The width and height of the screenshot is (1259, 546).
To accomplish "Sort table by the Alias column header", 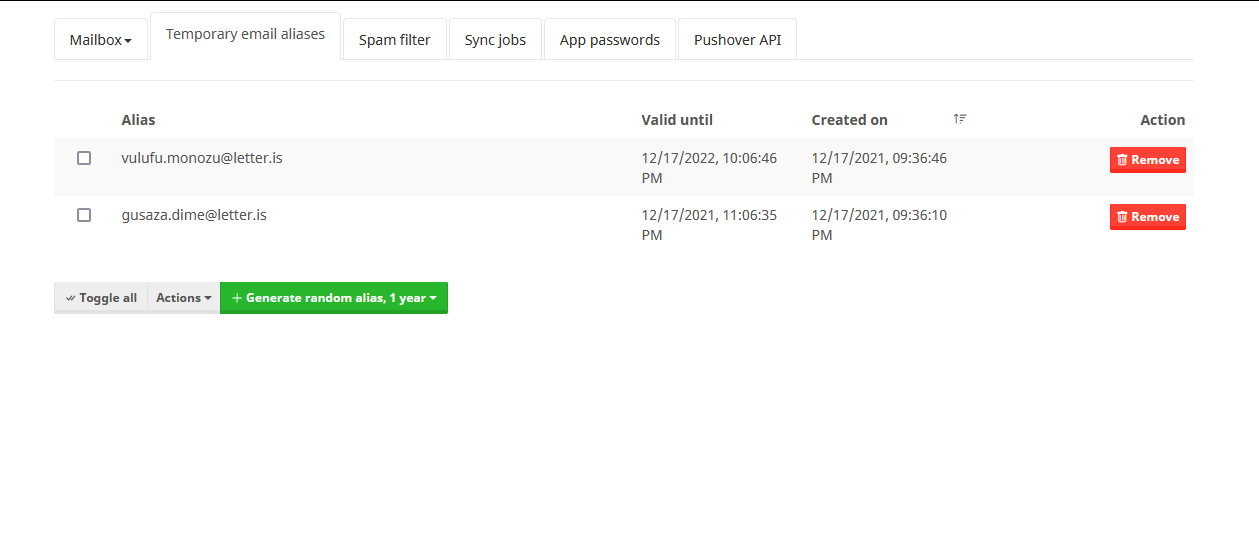I will point(139,120).
